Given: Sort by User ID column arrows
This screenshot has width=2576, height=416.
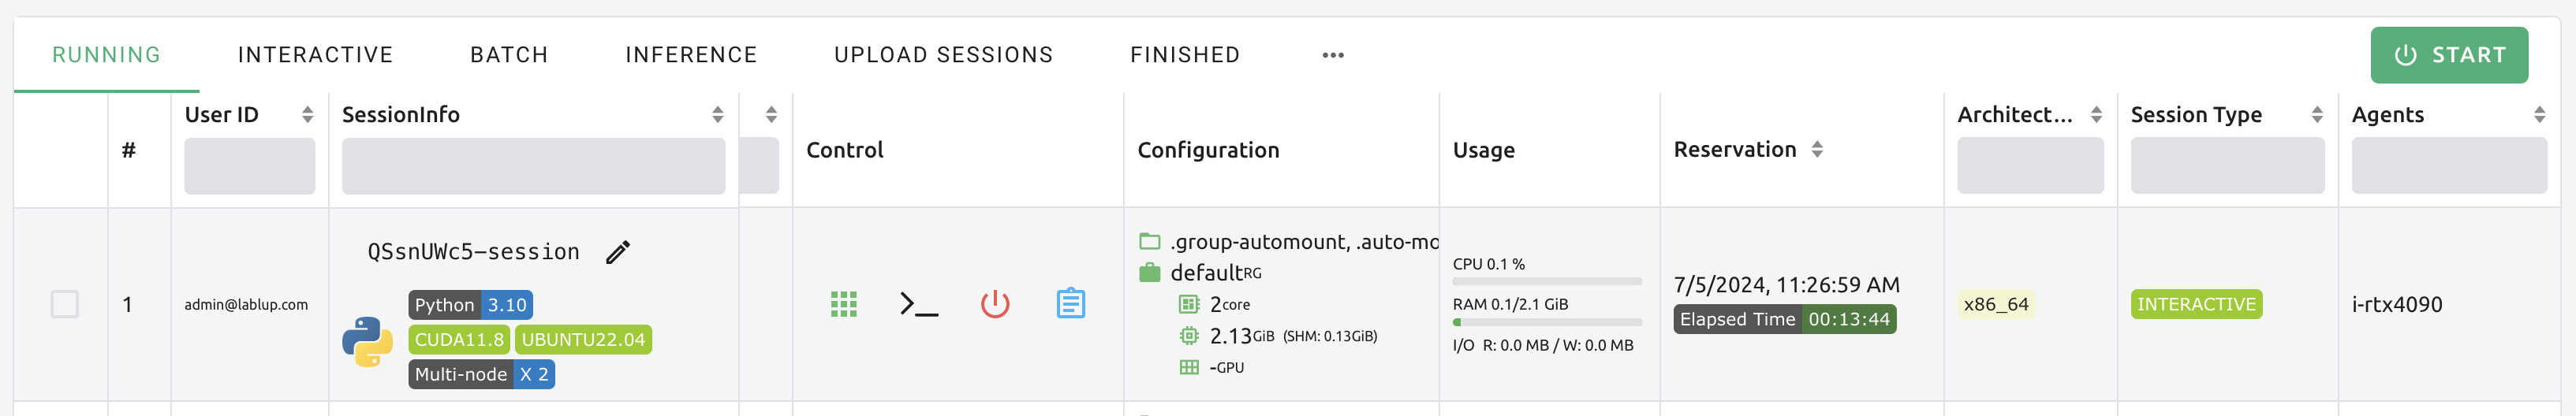Looking at the screenshot, I should tap(307, 115).
